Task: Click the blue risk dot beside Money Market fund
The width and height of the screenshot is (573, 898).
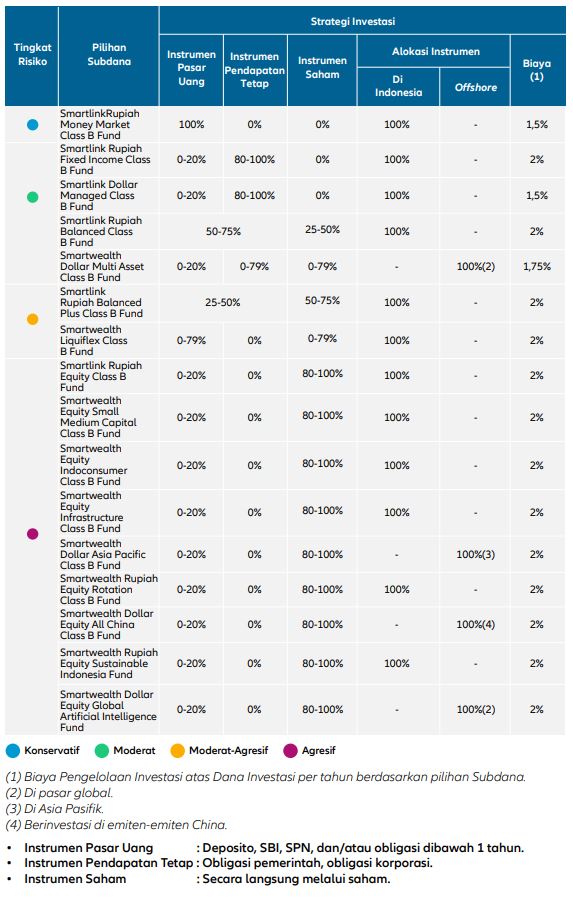Action: click(x=33, y=124)
